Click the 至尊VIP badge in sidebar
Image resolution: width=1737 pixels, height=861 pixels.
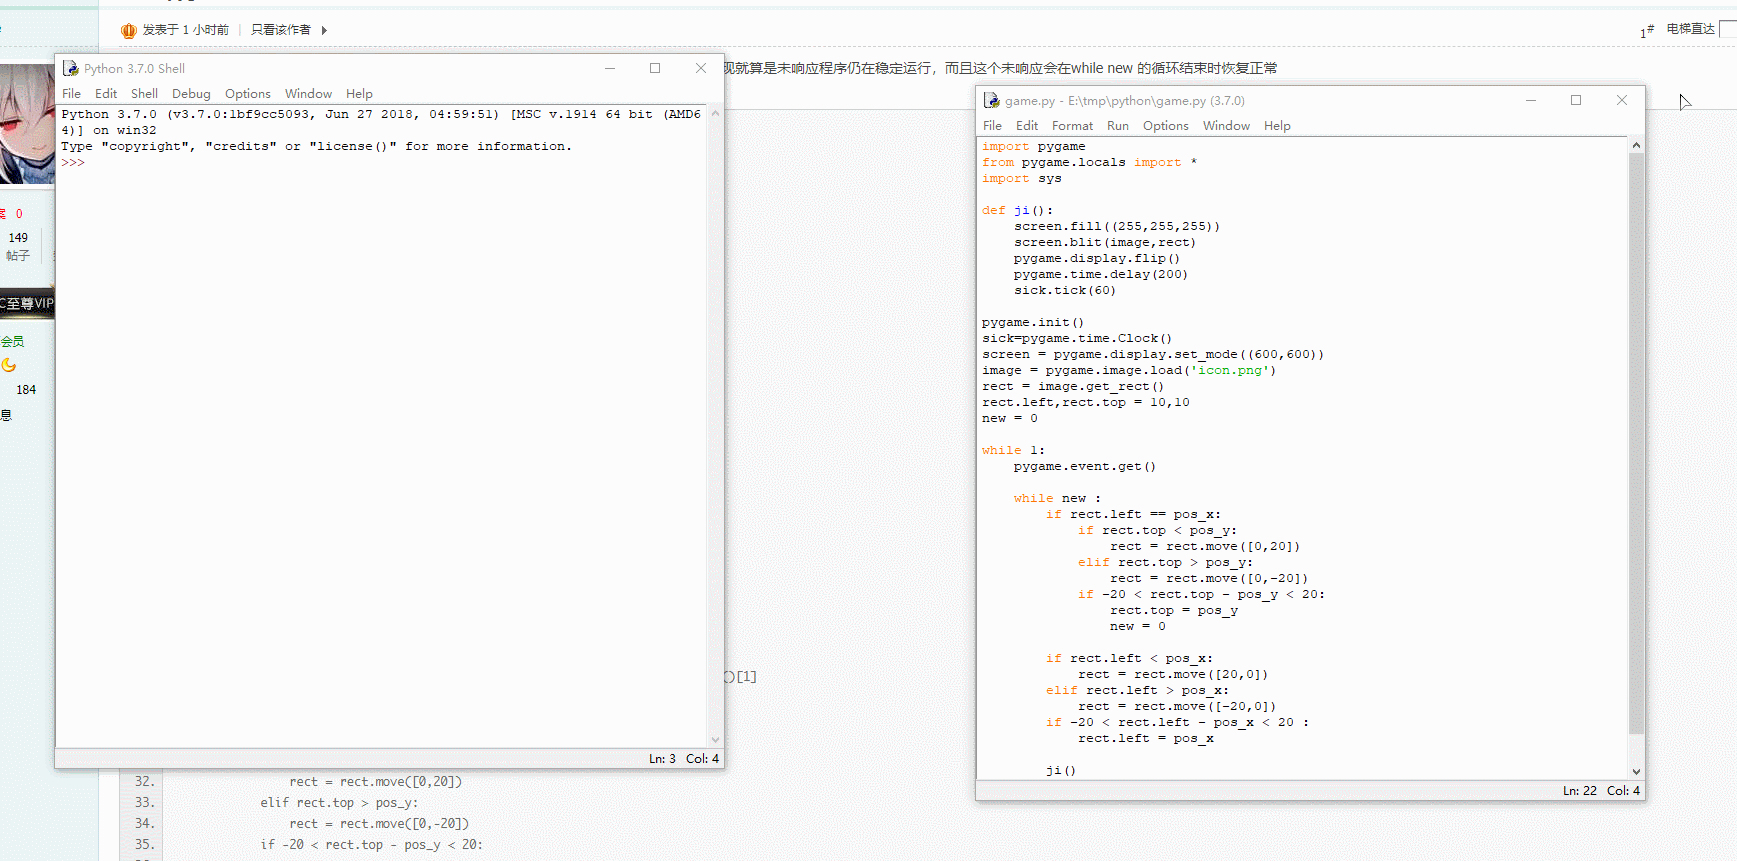click(x=27, y=303)
